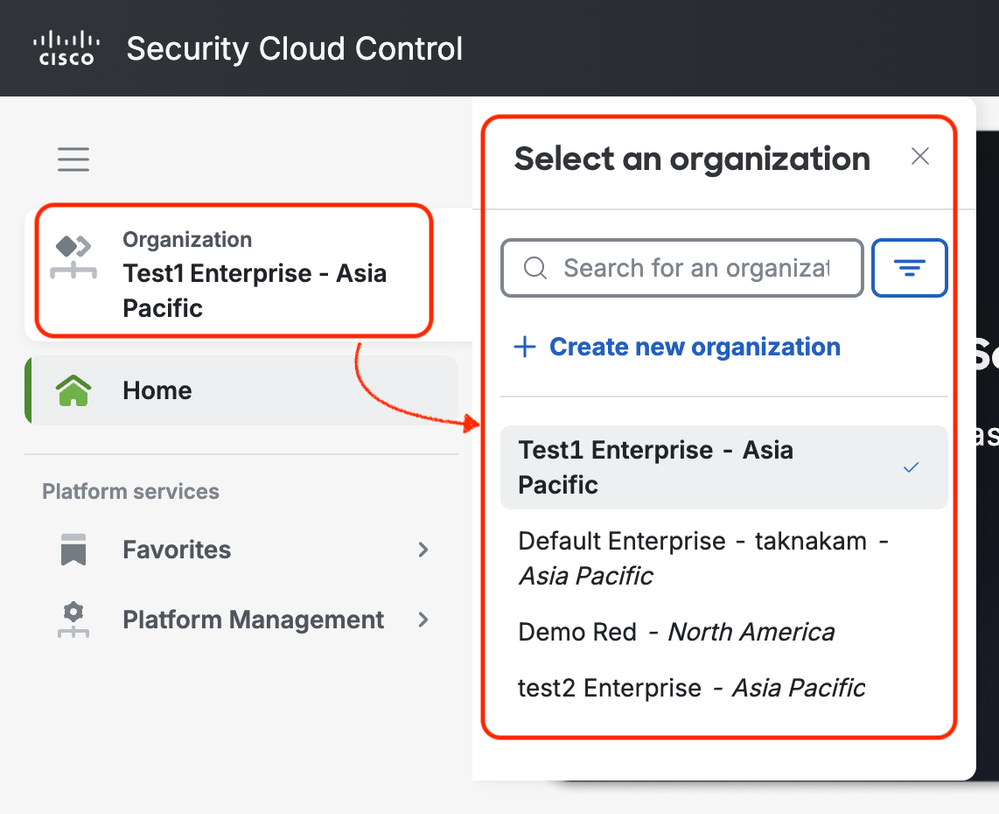999x814 pixels.
Task: Click the Favorites bookmark icon
Action: [73, 550]
